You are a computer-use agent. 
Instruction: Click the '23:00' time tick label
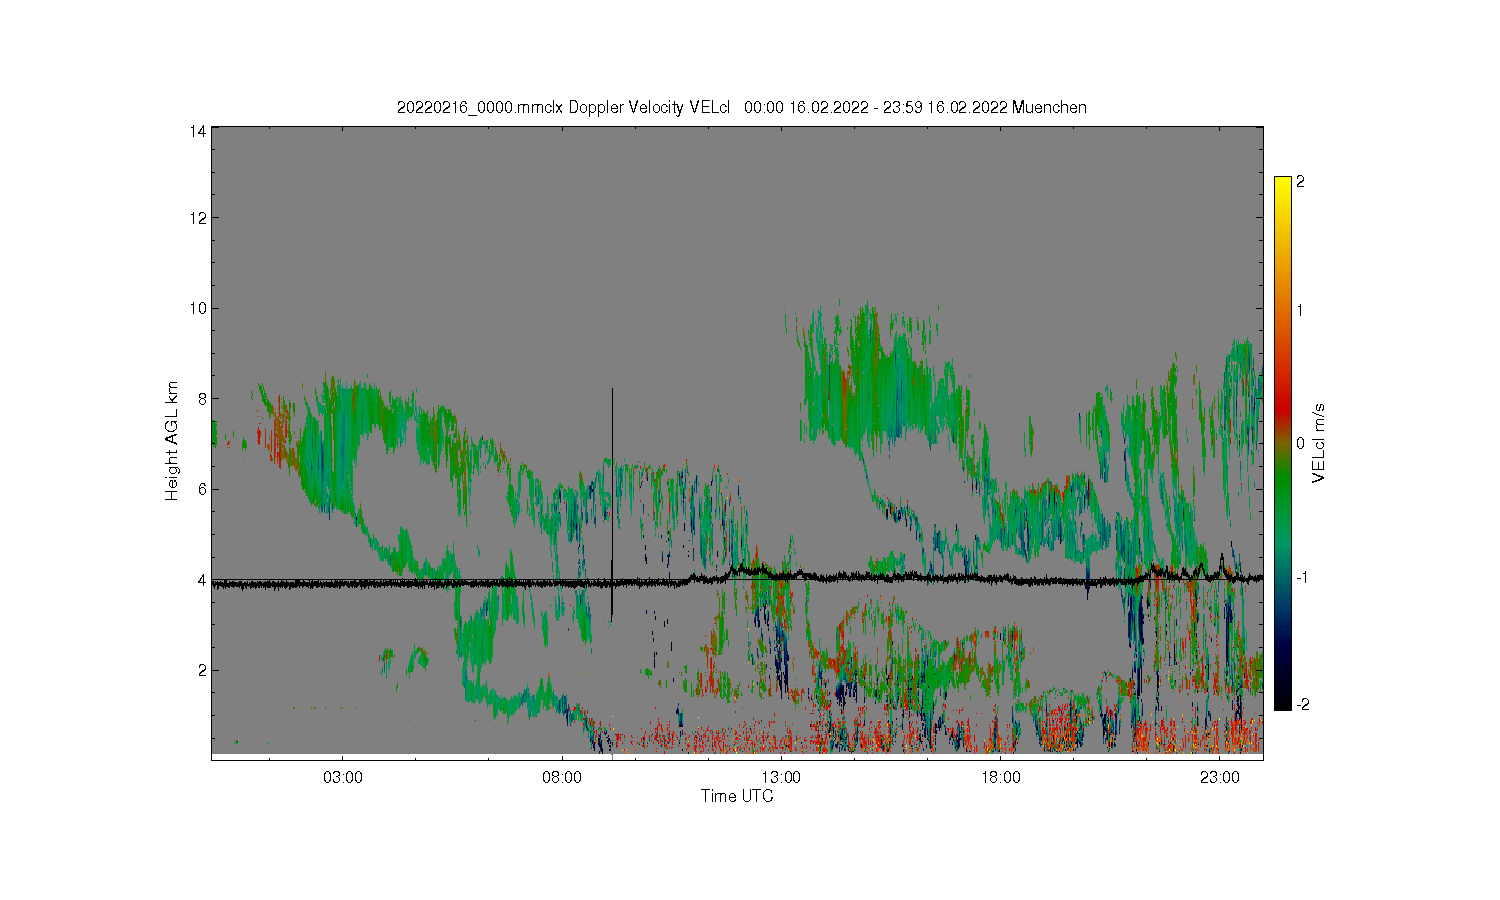click(x=1219, y=777)
